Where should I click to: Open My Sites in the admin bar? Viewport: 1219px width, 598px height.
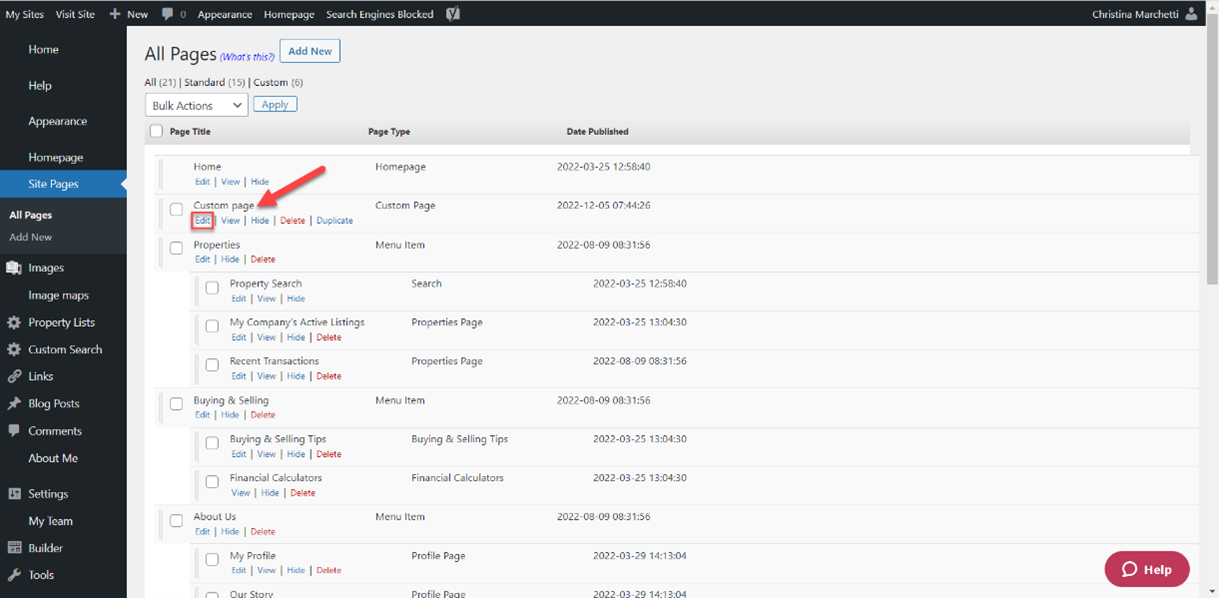(25, 14)
